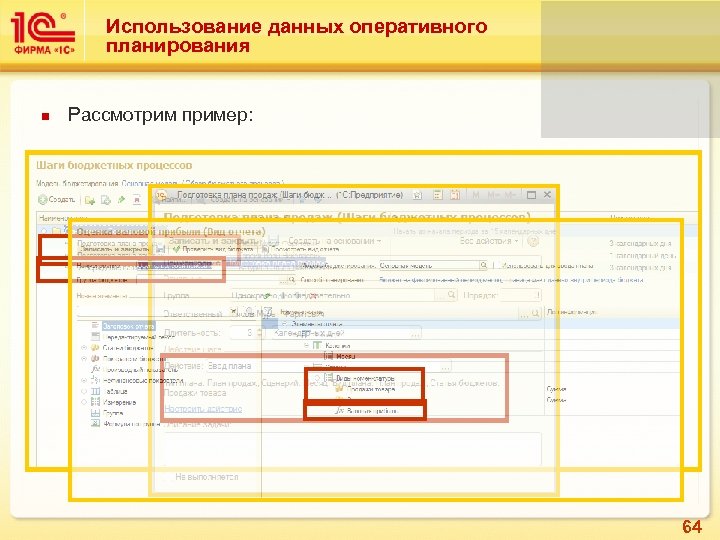This screenshot has width=720, height=540.
Task: Click the ellipsis button of the Действие field
Action: coord(444,366)
